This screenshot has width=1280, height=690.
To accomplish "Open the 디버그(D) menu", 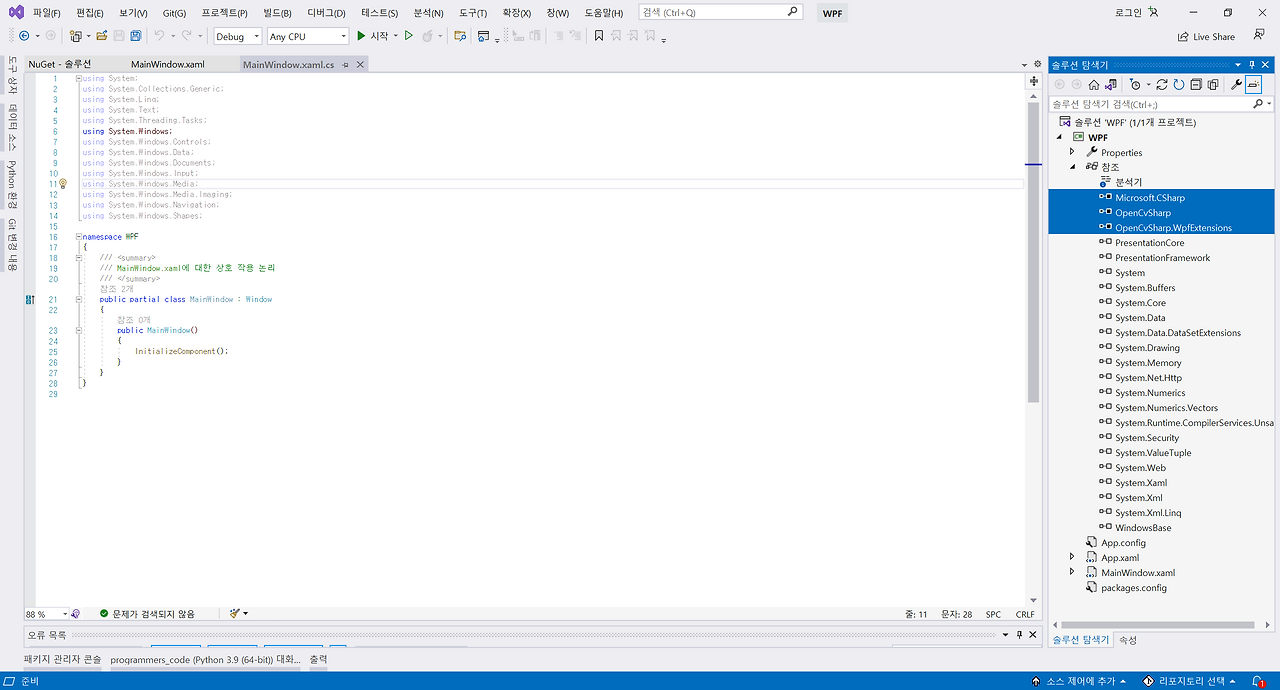I will (325, 13).
